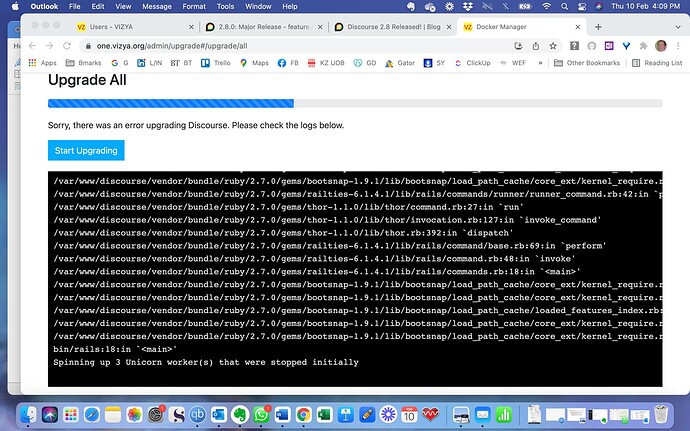Switch to Discourse 2.8 Released Blog tab
The image size is (690, 431).
[x=393, y=27]
